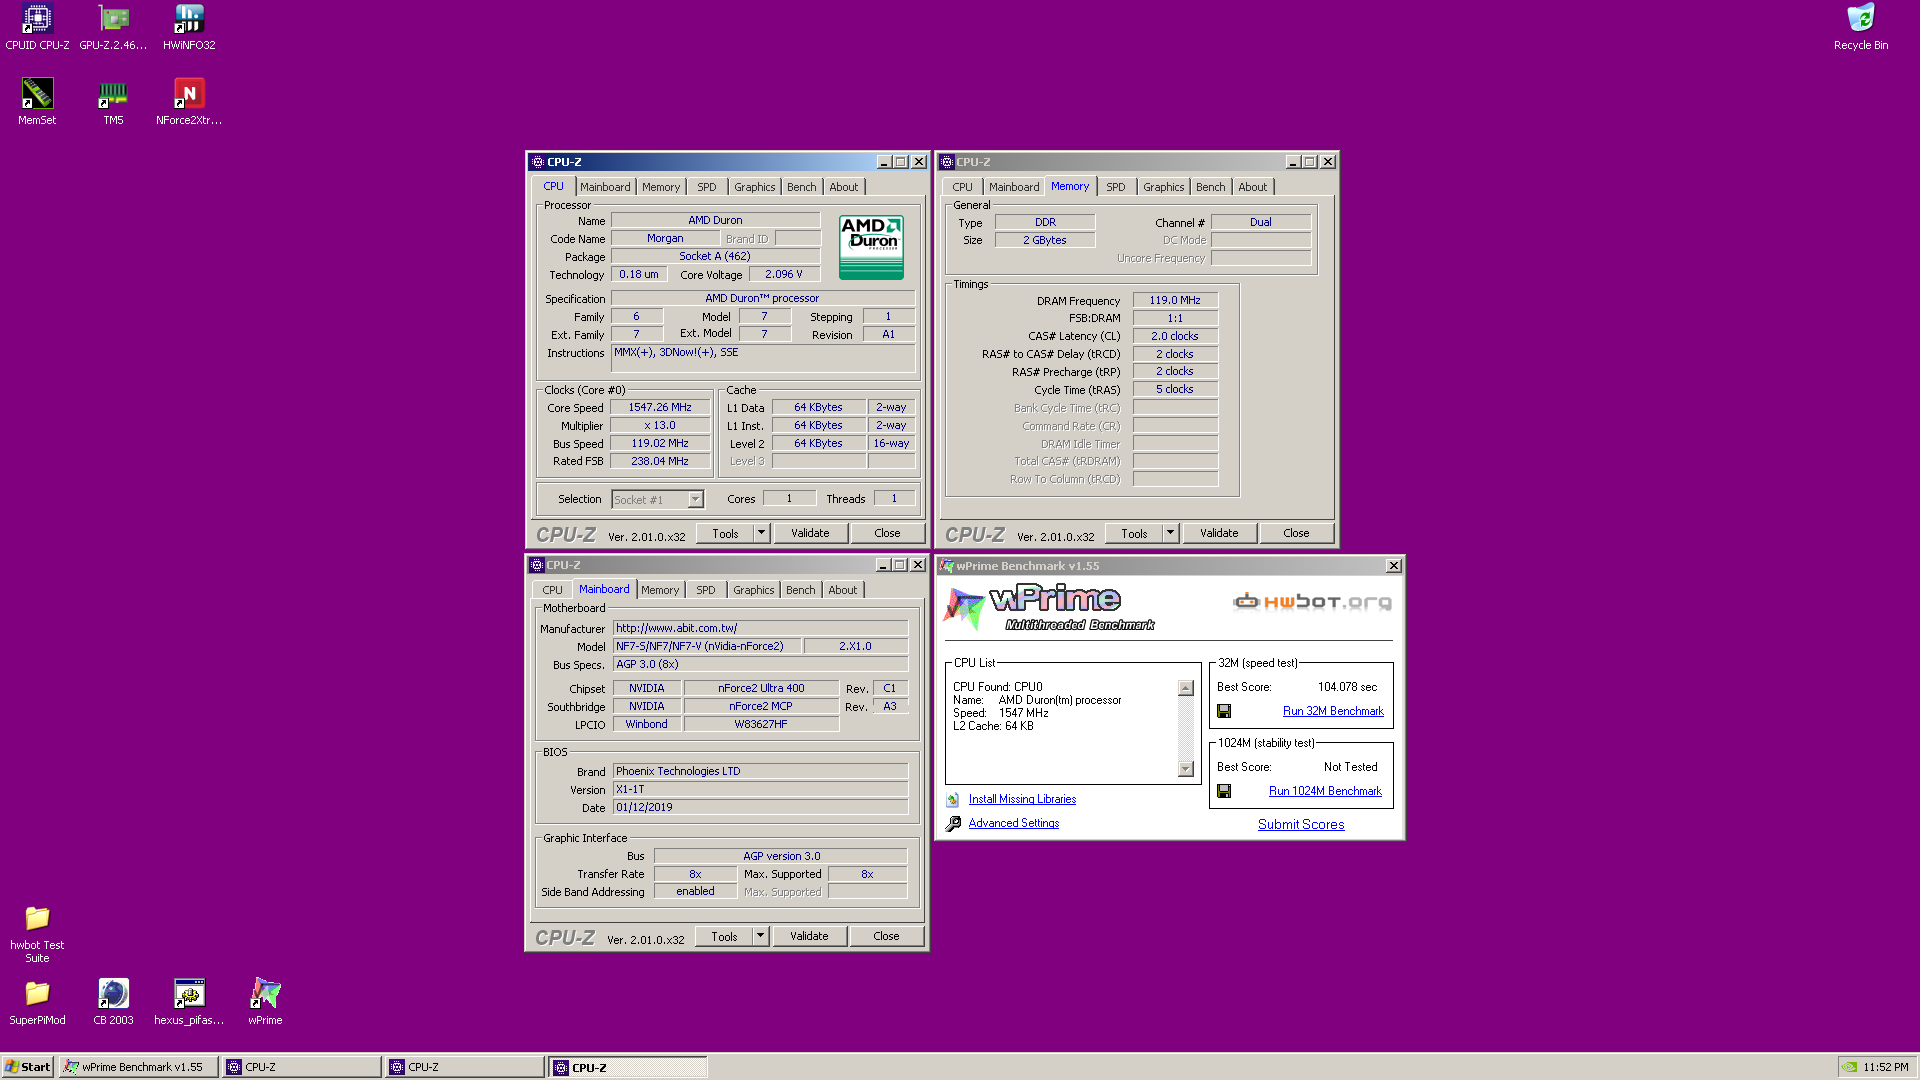Close the wPrime Benchmark window
The height and width of the screenshot is (1080, 1920).
[x=1394, y=566]
